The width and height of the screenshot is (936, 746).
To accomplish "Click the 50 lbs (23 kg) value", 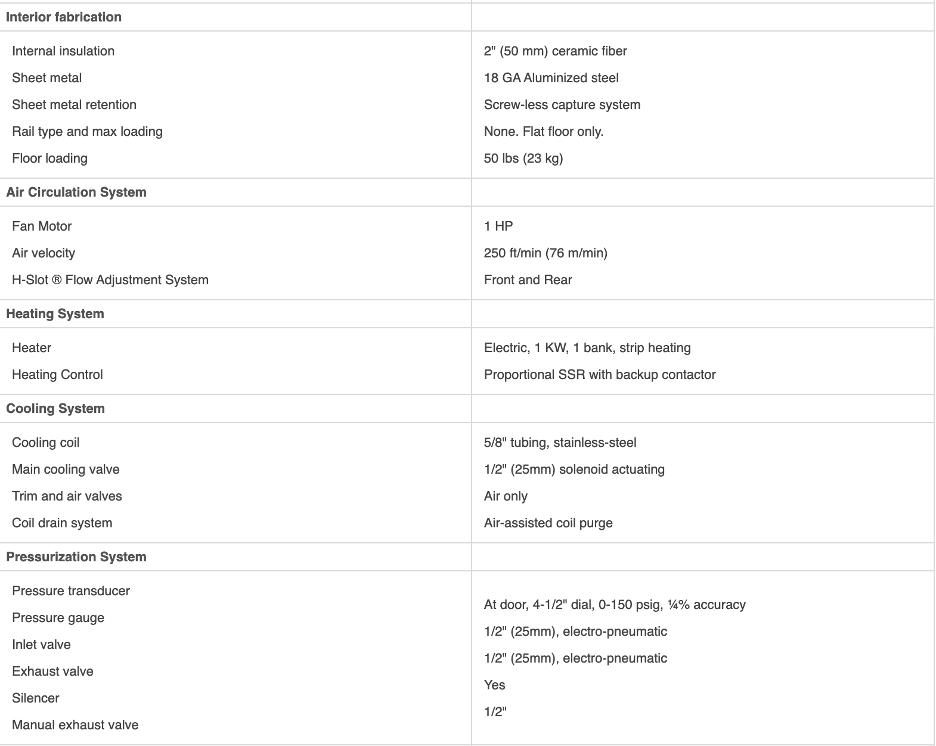I will (523, 159).
